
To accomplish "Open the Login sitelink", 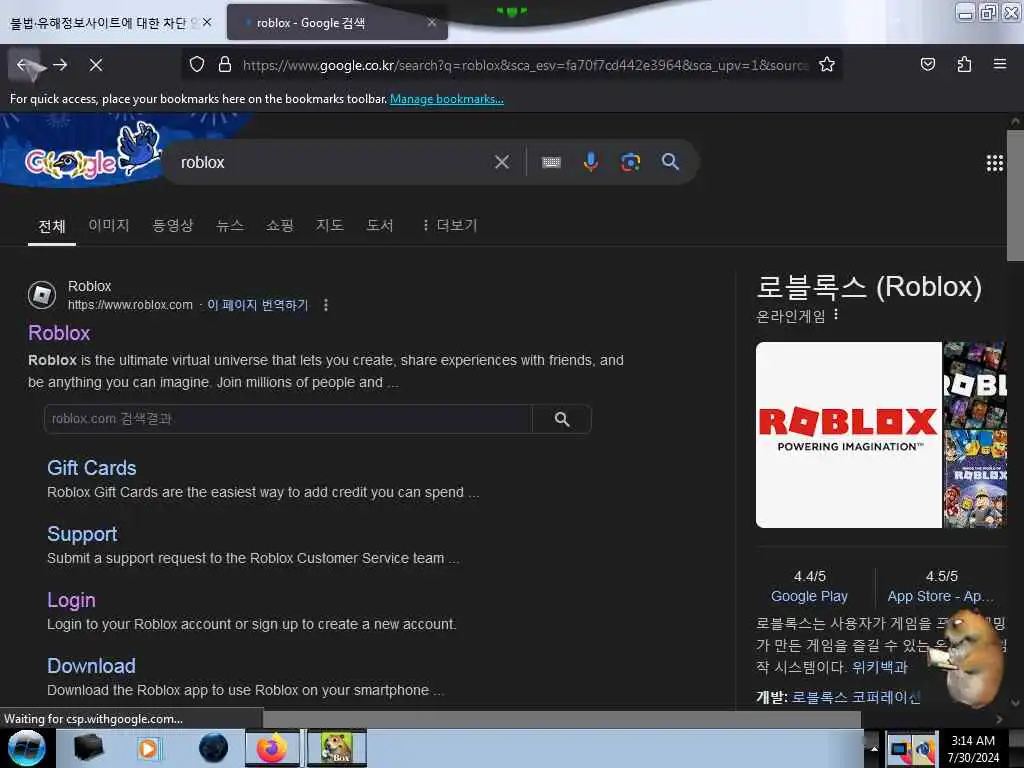I will click(71, 600).
